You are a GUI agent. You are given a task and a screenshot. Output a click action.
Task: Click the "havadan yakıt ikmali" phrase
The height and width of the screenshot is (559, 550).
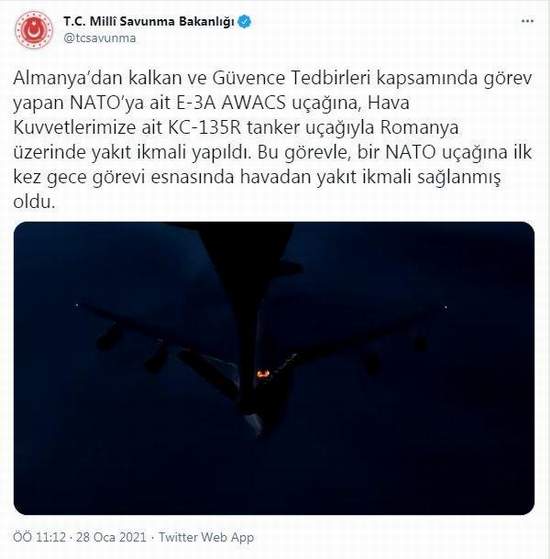pos(325,177)
